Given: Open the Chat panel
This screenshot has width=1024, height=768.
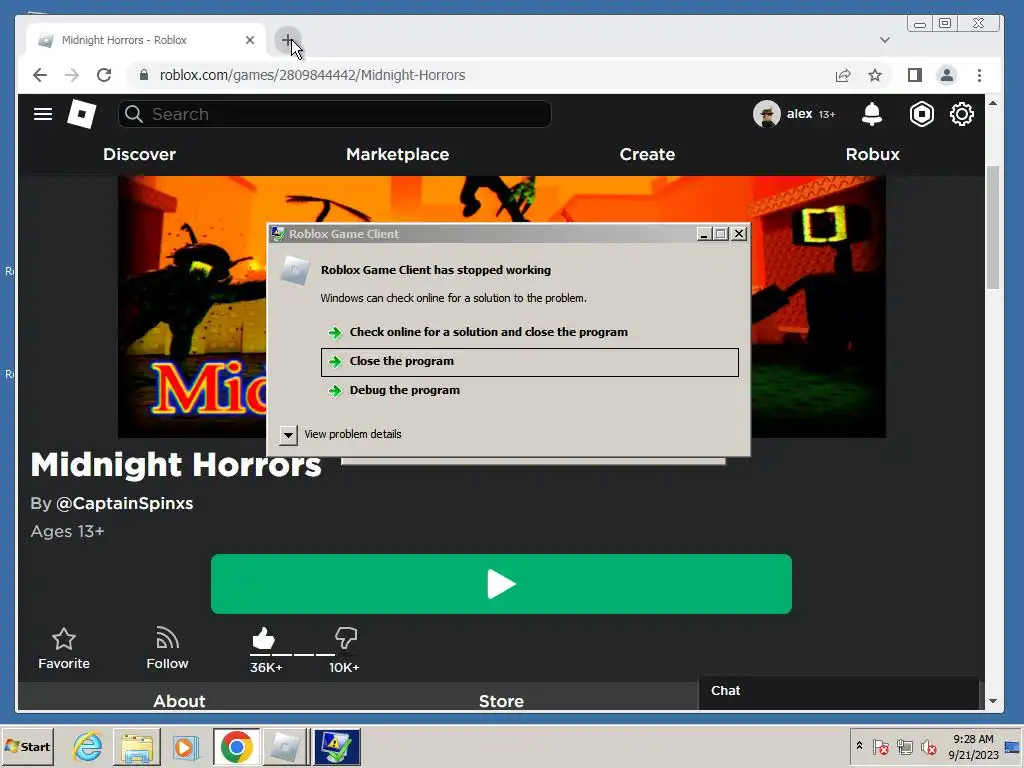Looking at the screenshot, I should click(x=839, y=691).
